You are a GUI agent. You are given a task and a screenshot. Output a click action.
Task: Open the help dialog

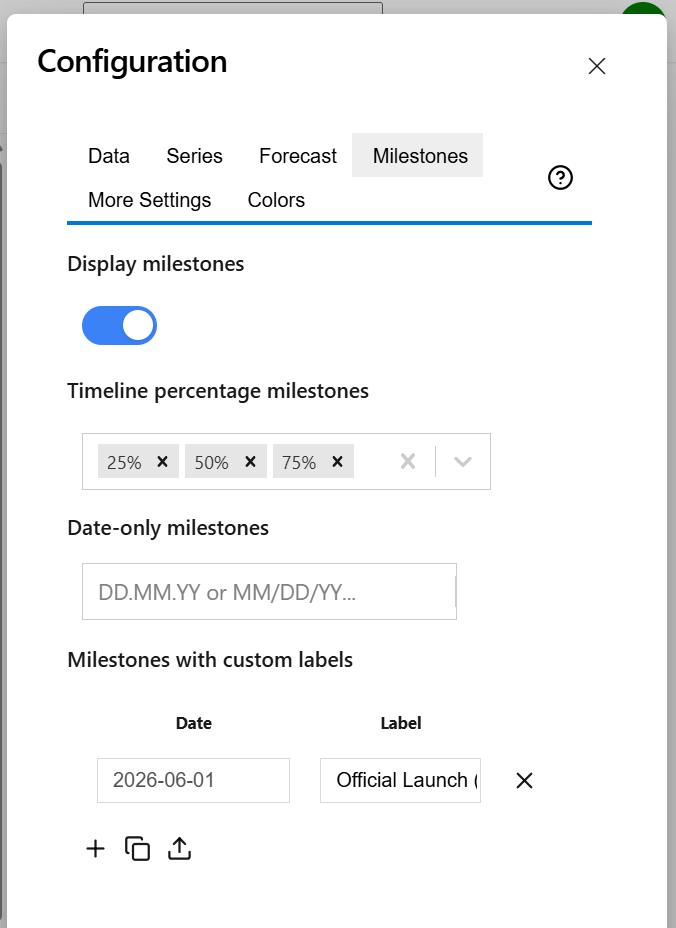[x=560, y=177]
